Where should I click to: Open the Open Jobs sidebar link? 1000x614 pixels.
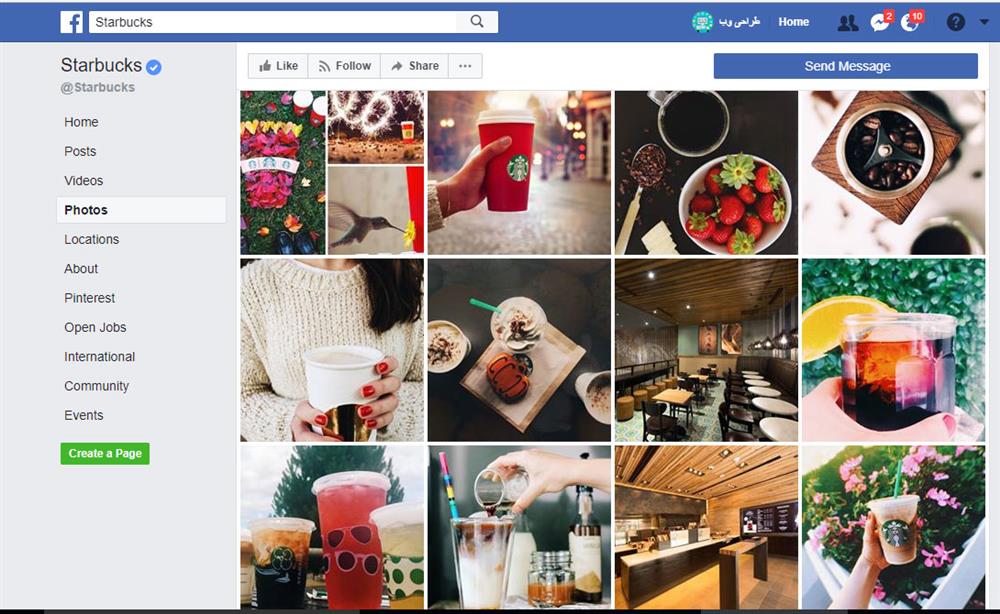(95, 327)
